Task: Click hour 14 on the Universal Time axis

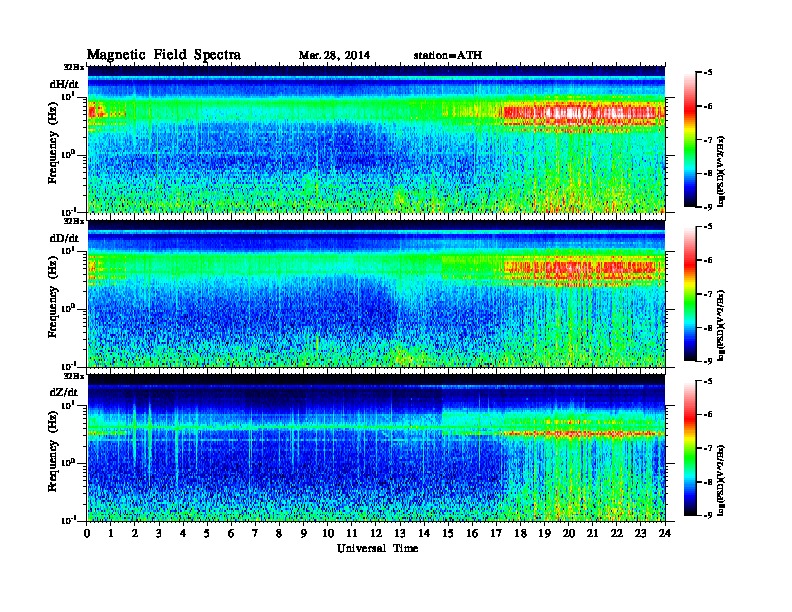Action: (x=424, y=533)
